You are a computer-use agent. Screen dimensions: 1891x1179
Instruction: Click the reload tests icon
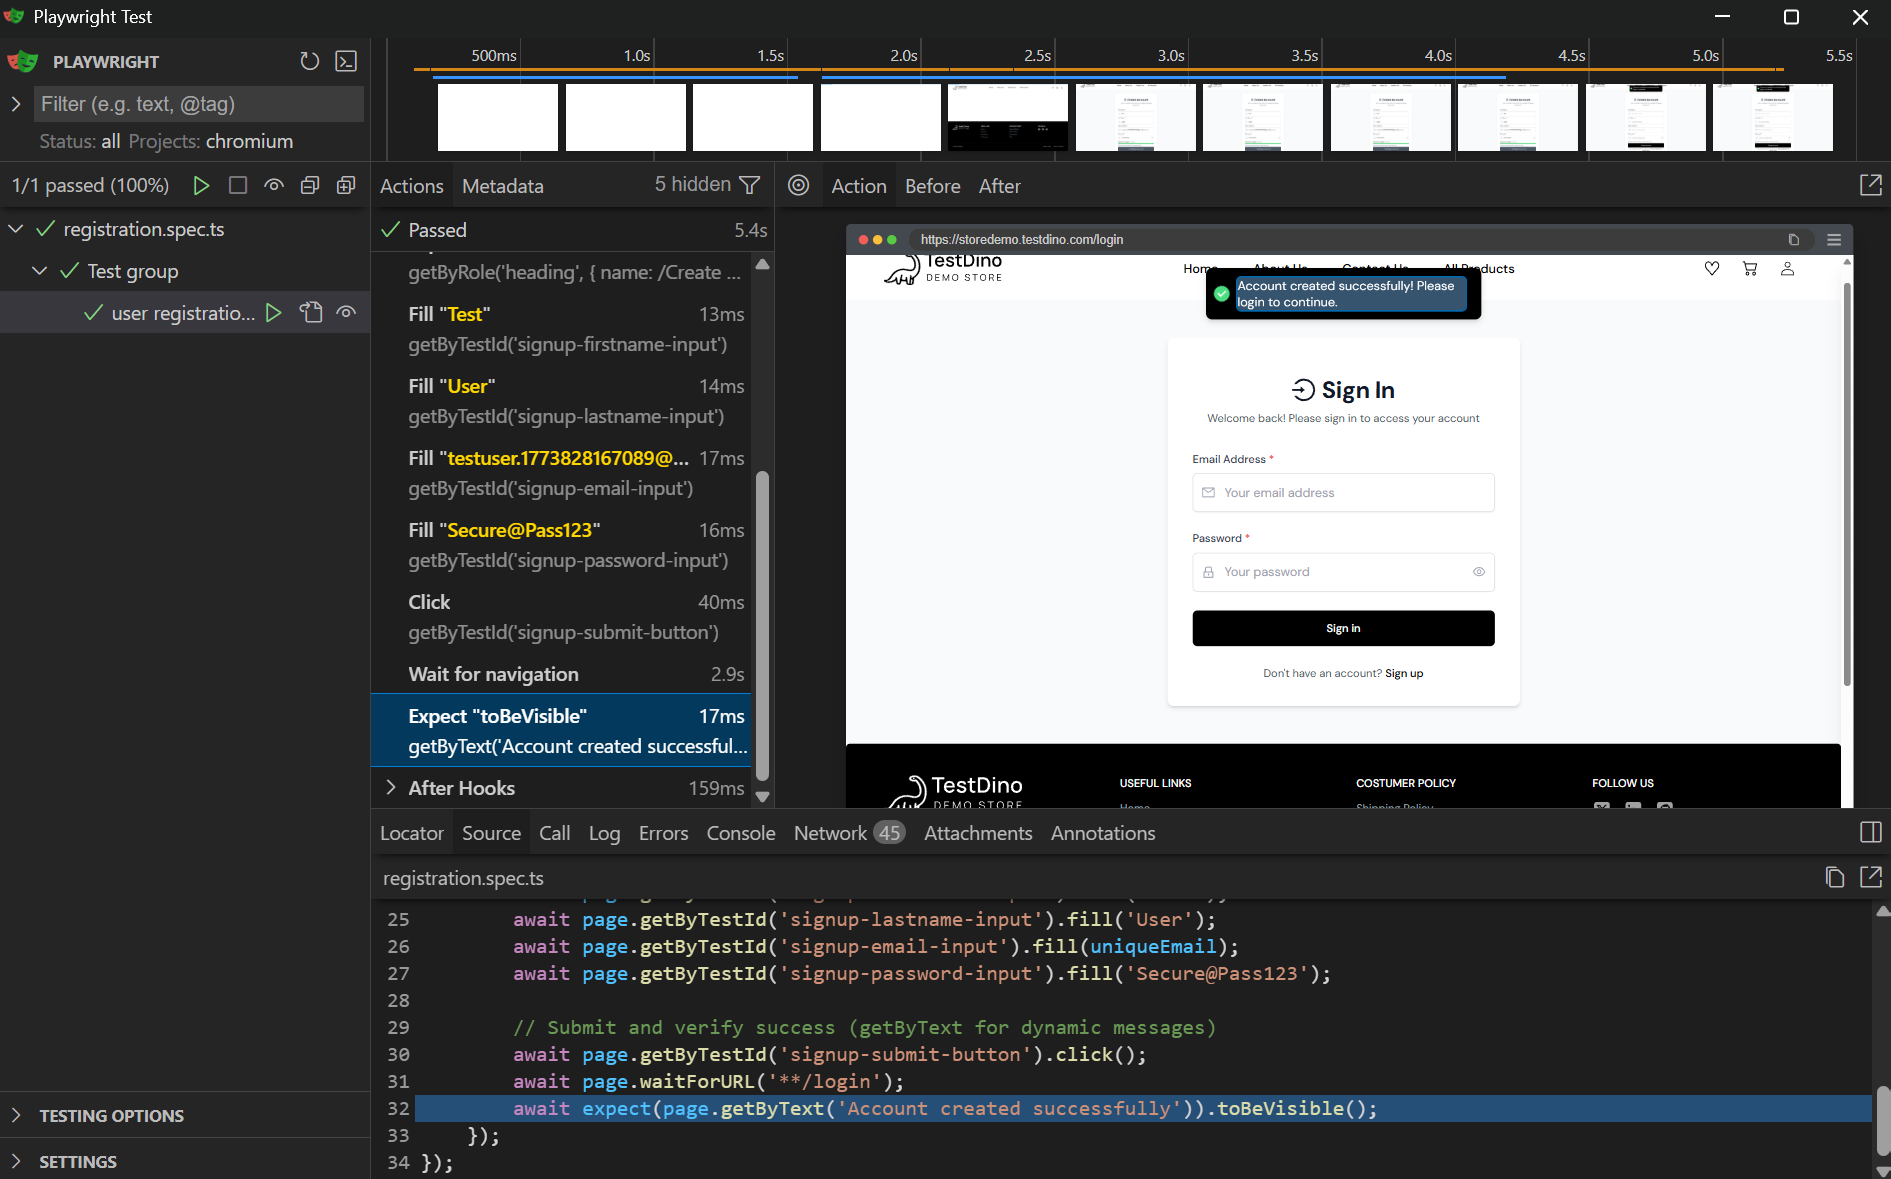pyautogui.click(x=309, y=61)
